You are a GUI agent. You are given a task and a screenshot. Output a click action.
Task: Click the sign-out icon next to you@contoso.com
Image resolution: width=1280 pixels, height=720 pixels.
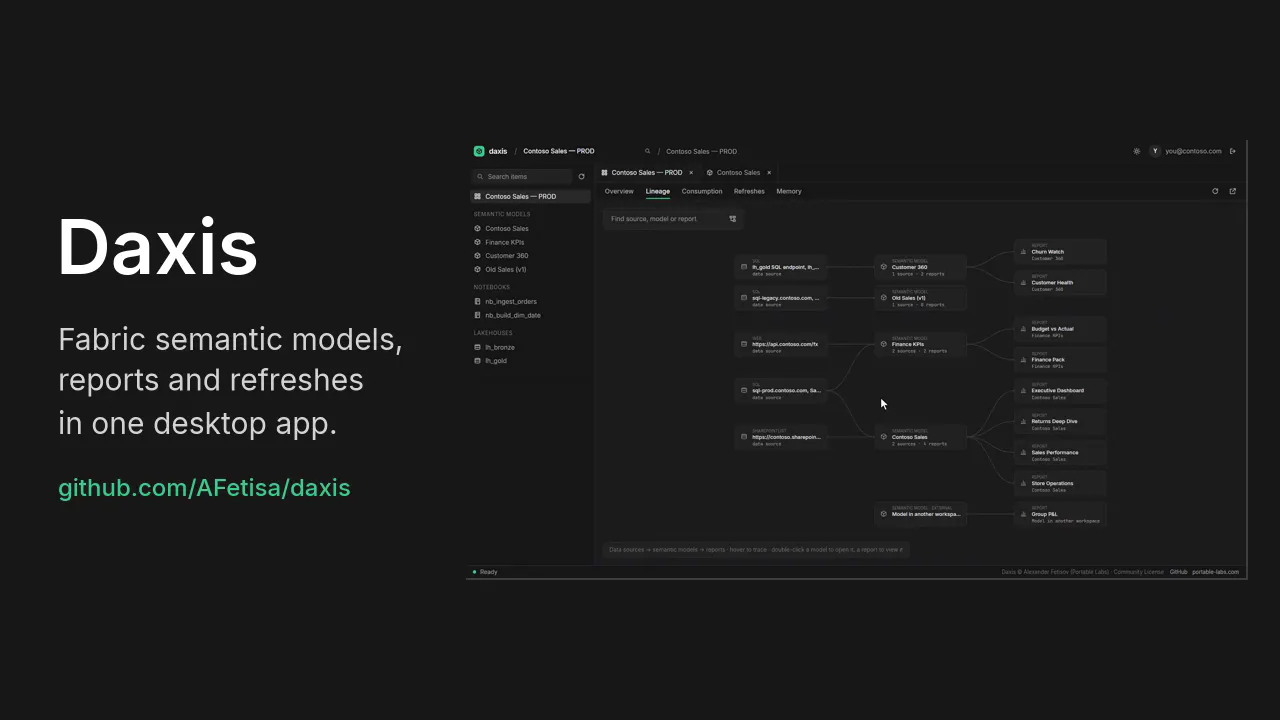[1233, 151]
